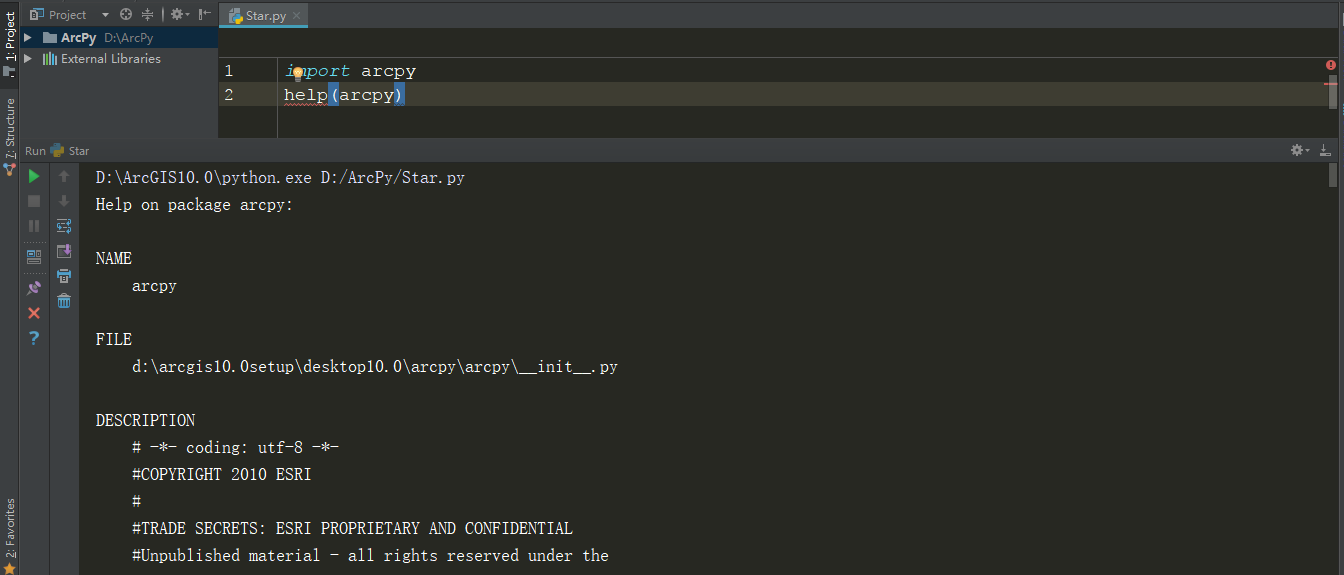Screen dimensions: 1344x575
Task: Click the Collapse All icon in the Project panel
Action: [148, 14]
